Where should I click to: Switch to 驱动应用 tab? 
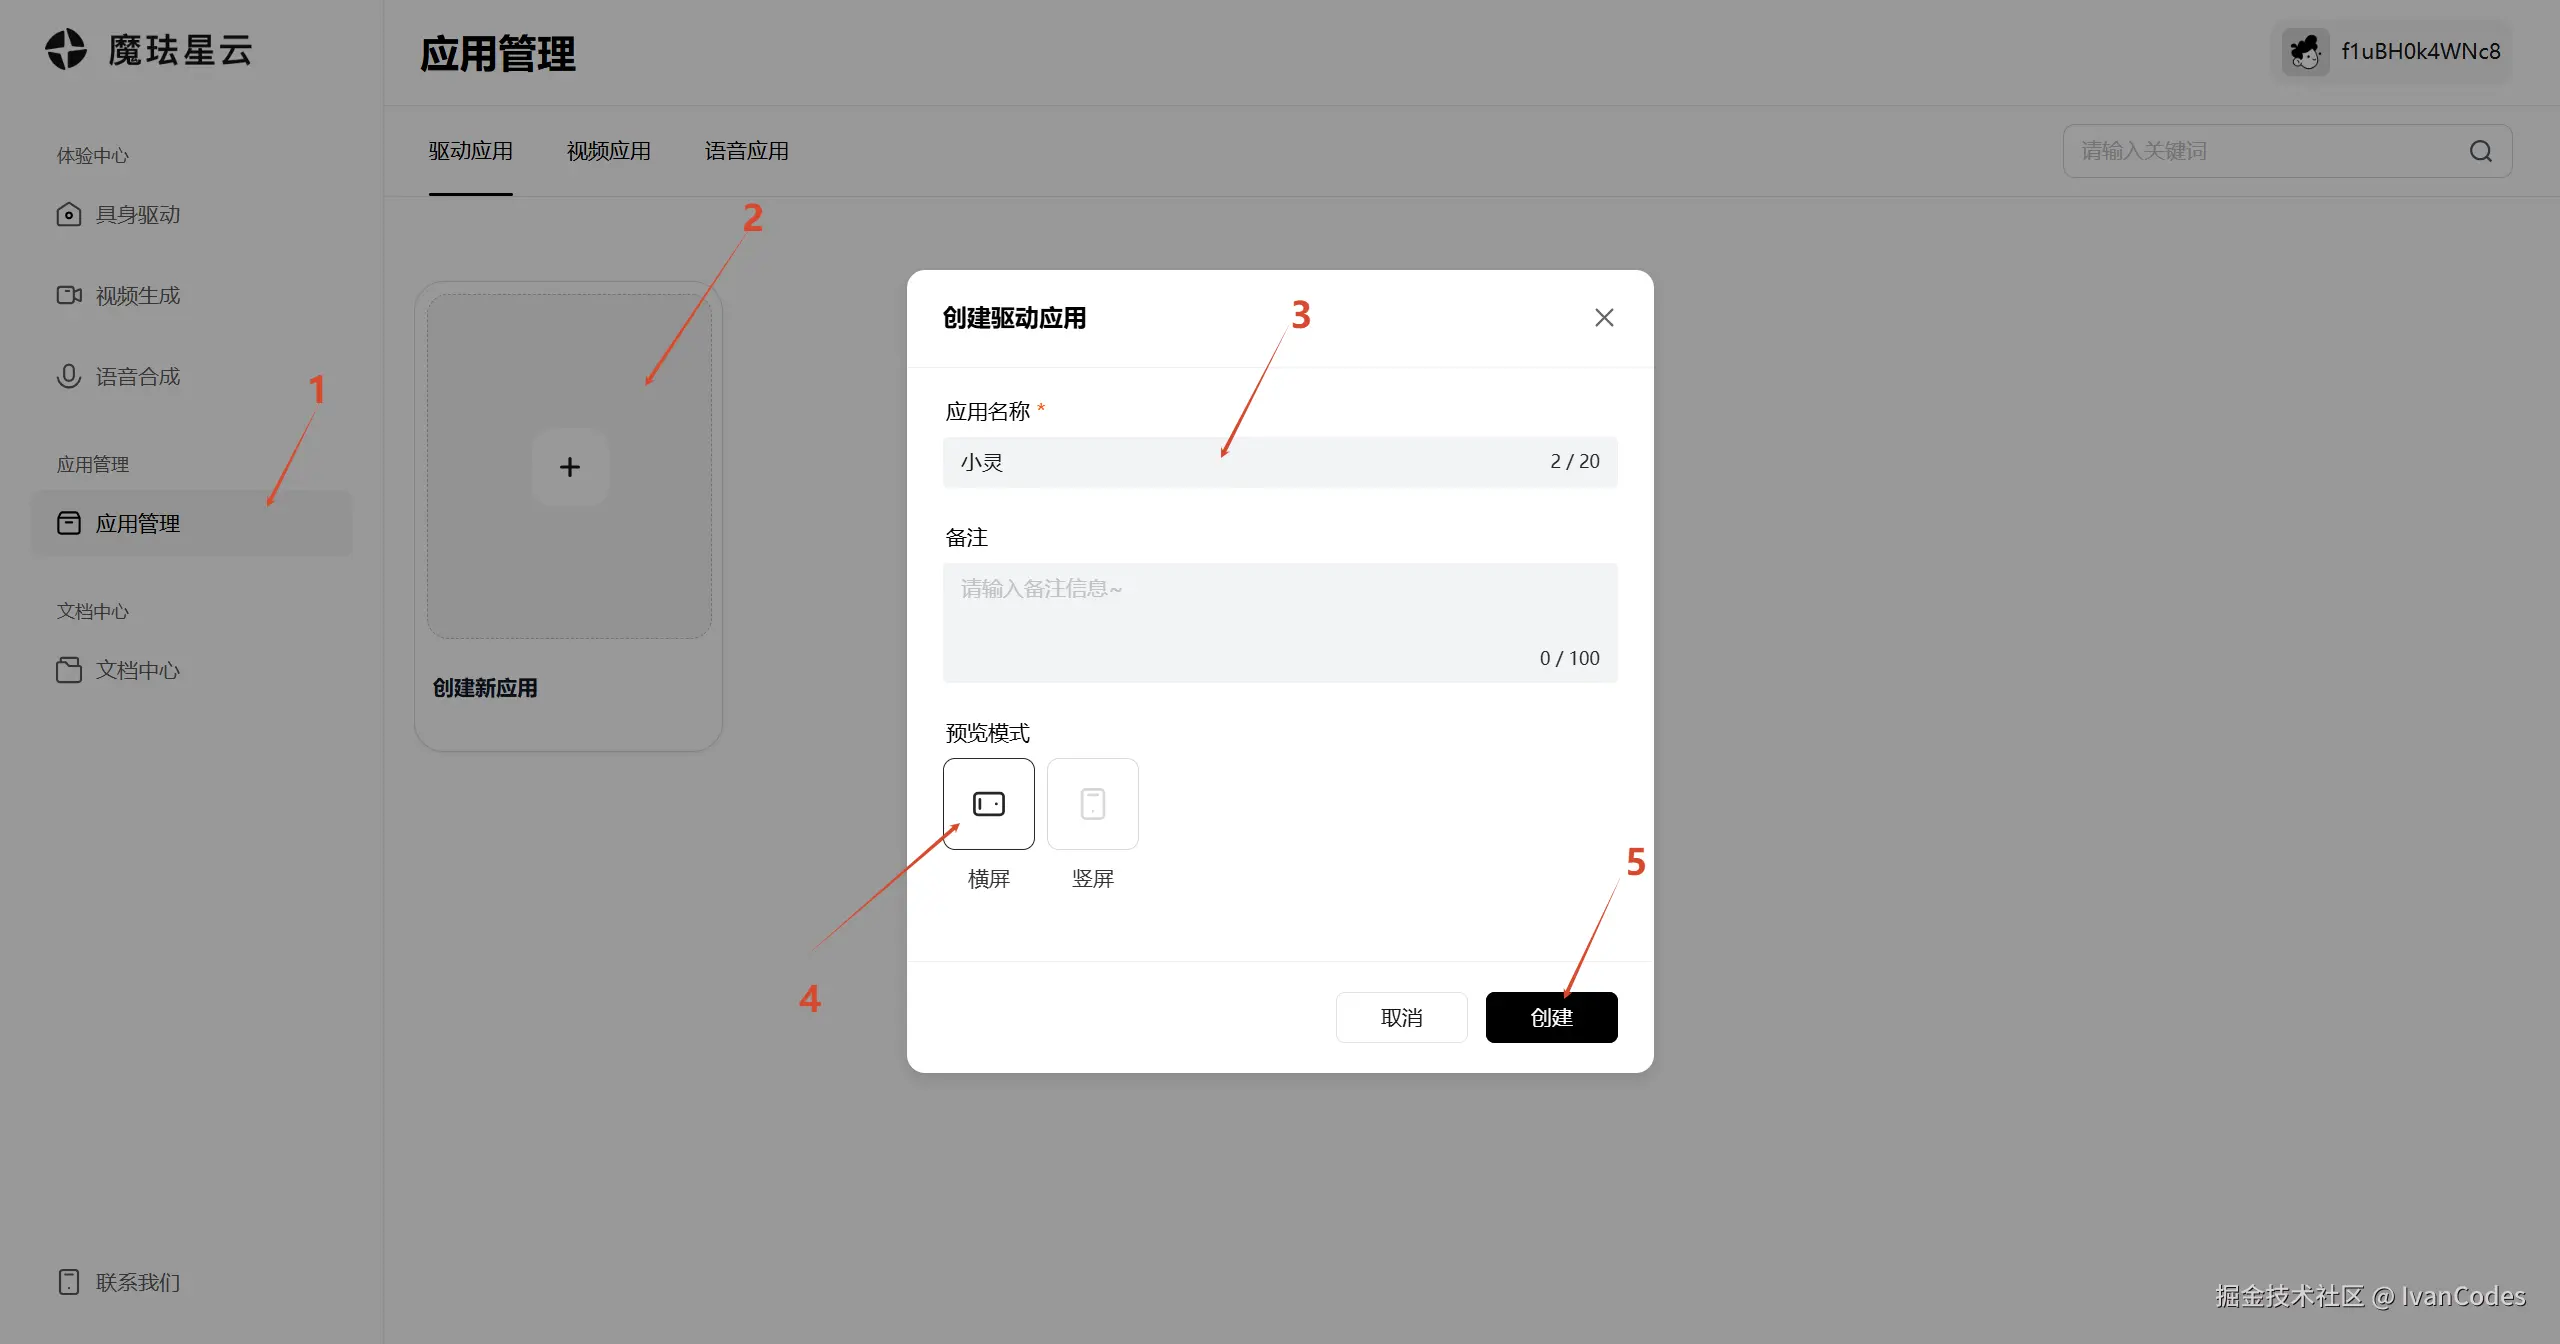pyautogui.click(x=471, y=151)
